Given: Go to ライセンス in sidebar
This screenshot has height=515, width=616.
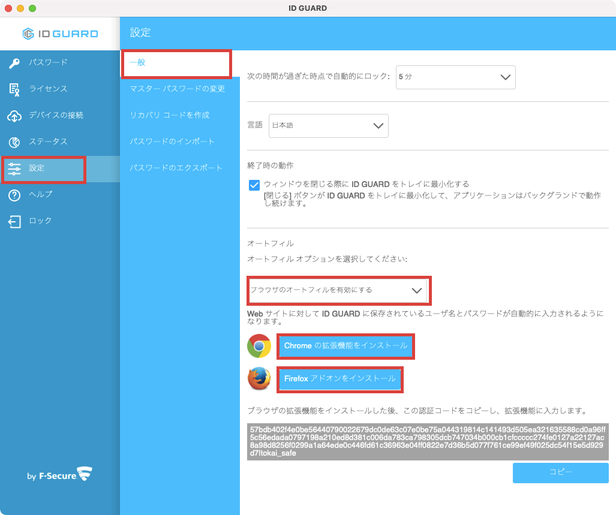Looking at the screenshot, I should pos(60,89).
